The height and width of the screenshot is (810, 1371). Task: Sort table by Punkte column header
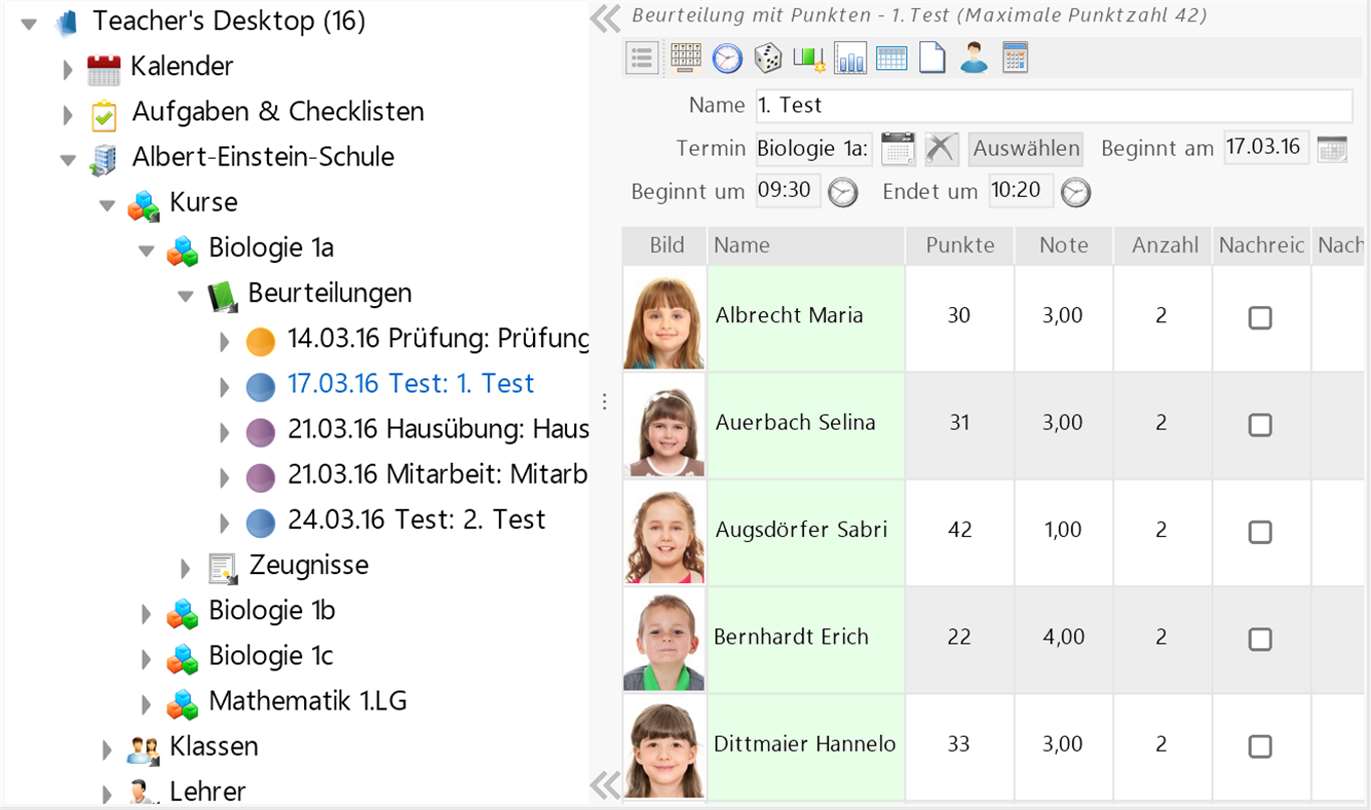[x=960, y=245]
